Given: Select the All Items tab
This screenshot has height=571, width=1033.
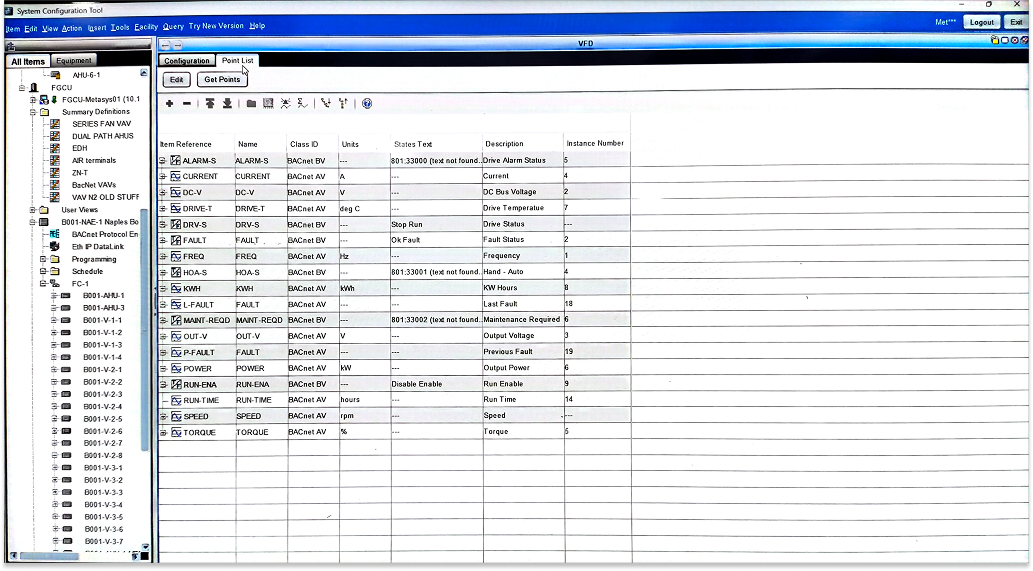Looking at the screenshot, I should [x=28, y=61].
